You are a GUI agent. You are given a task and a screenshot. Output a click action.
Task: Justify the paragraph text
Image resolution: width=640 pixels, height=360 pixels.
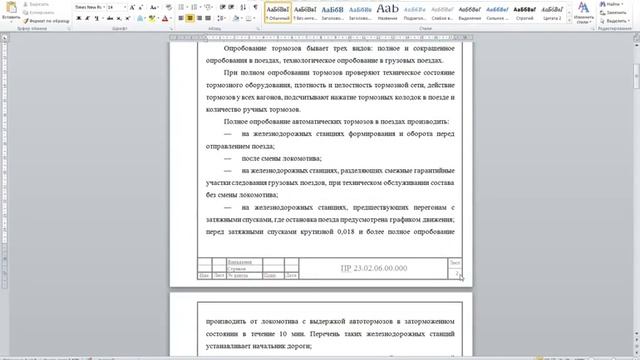coord(208,18)
